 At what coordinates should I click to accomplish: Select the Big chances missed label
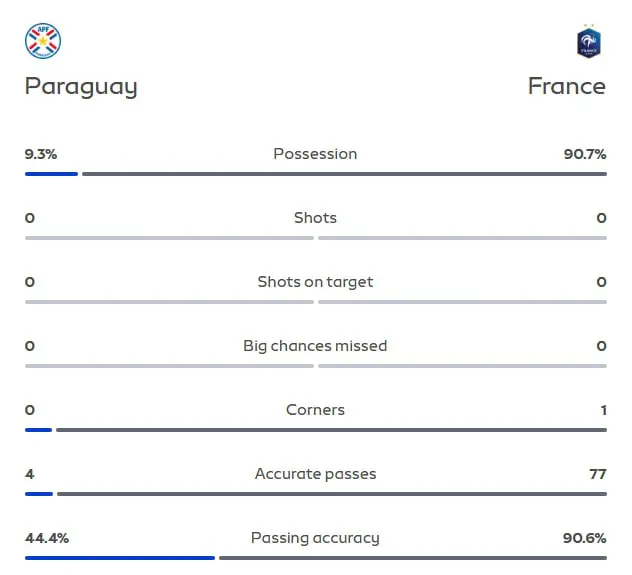point(315,346)
